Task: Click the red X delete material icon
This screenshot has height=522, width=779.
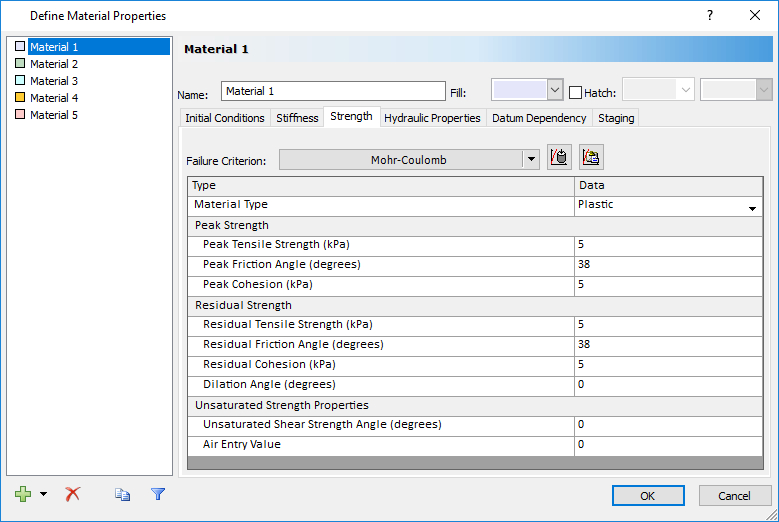Action: (x=72, y=494)
